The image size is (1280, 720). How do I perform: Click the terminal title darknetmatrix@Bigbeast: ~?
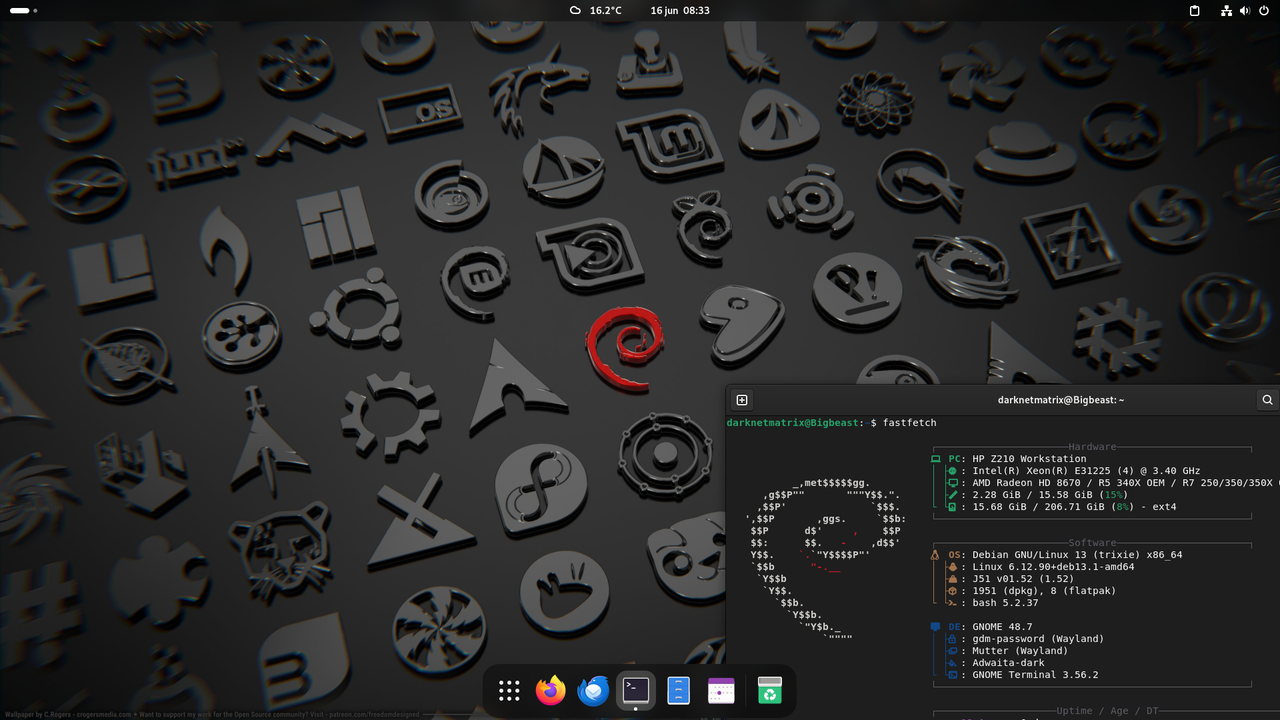[1061, 400]
